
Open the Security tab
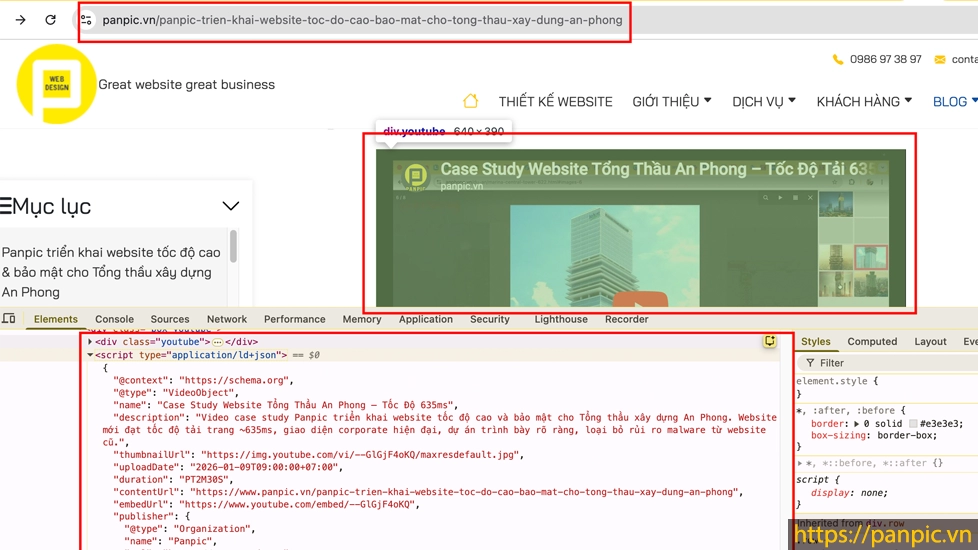[490, 319]
